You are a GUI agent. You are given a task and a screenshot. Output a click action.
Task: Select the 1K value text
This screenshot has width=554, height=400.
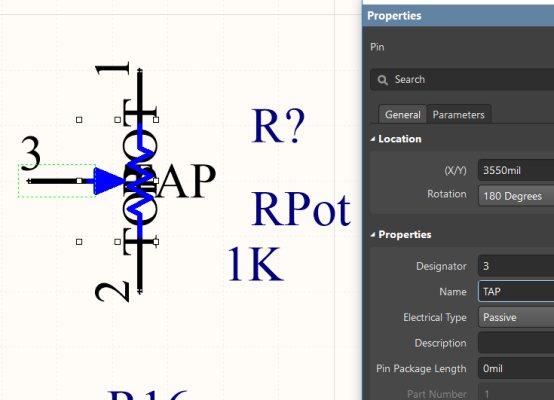[255, 264]
